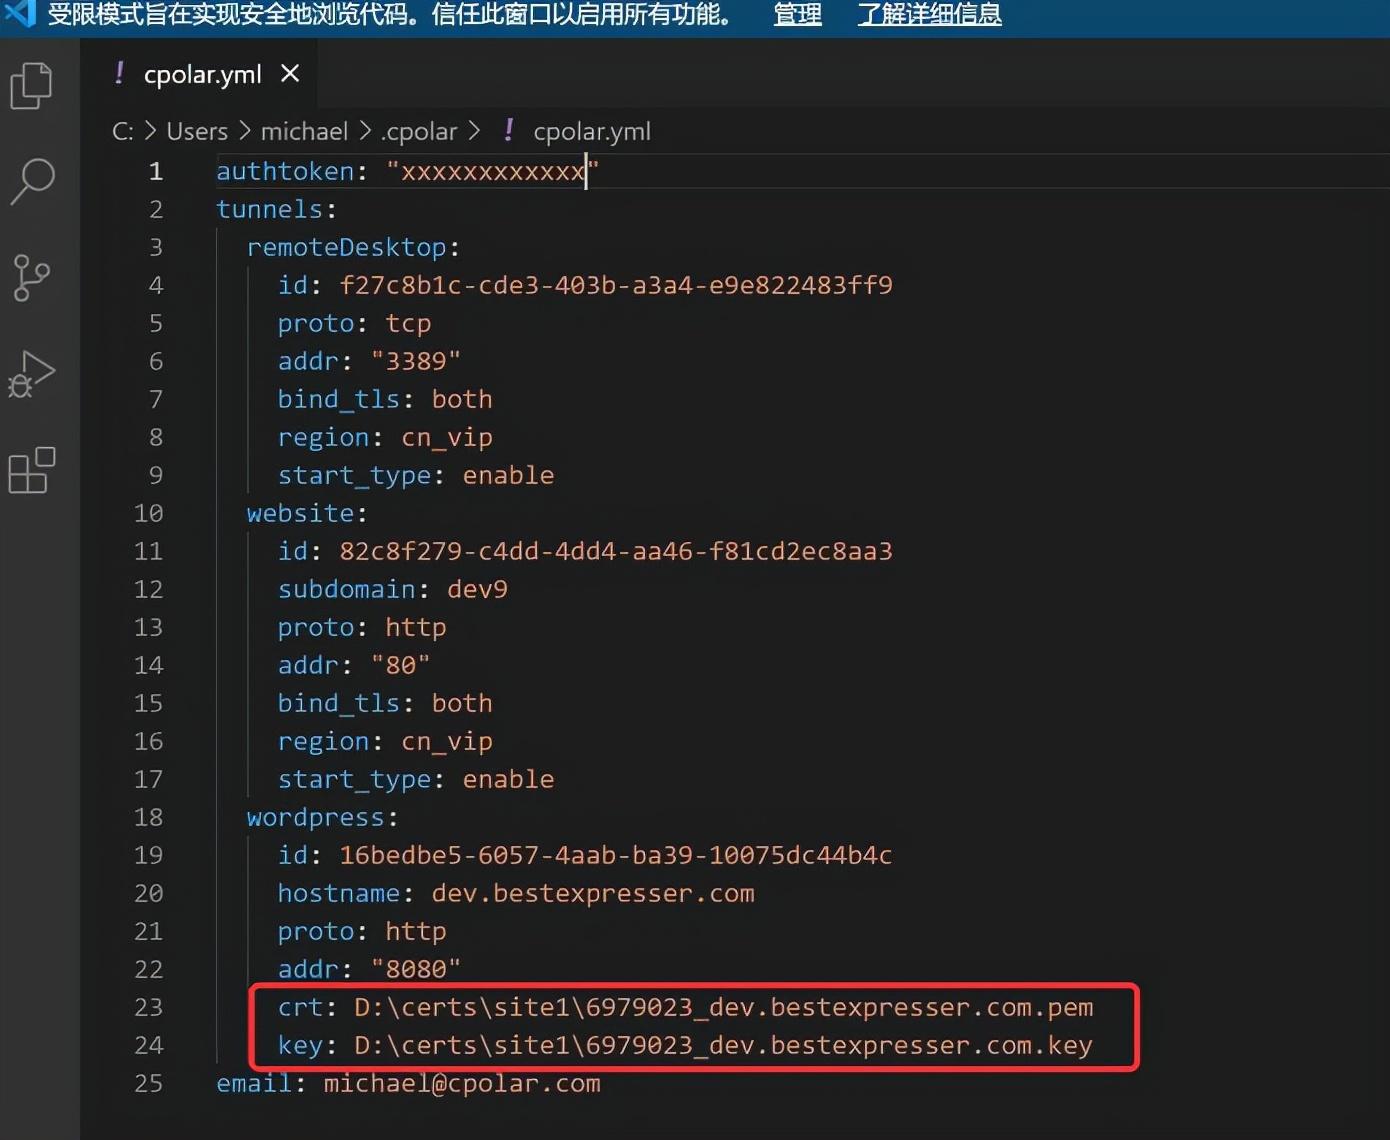Viewport: 1390px width, 1140px height.
Task: Click the id 82c8f279-c4dd-4dd4-aa46-f81cd2ec8aa3
Action: (616, 551)
